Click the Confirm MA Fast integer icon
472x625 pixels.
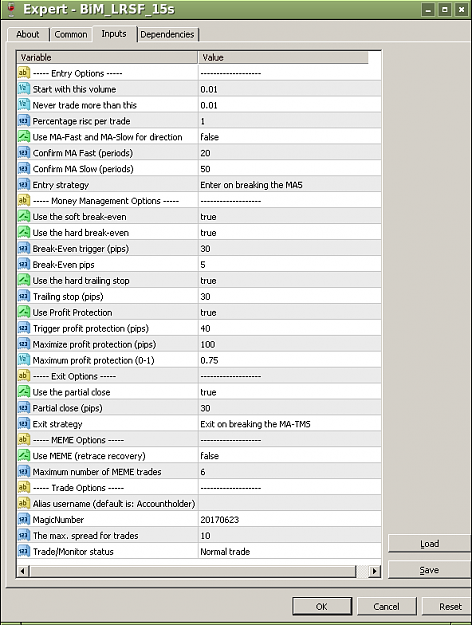[x=24, y=153]
